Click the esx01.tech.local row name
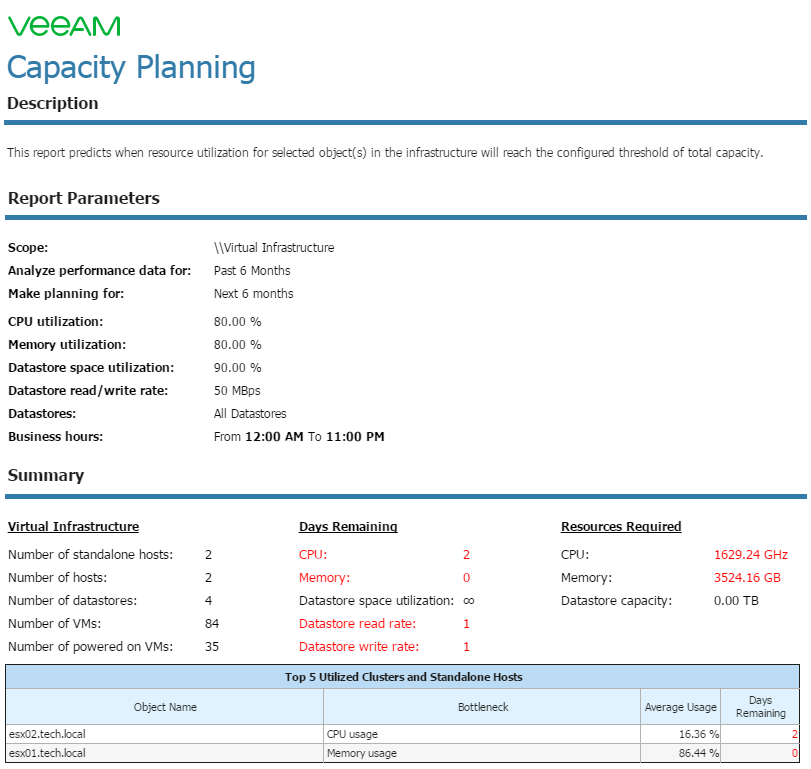 (x=47, y=753)
